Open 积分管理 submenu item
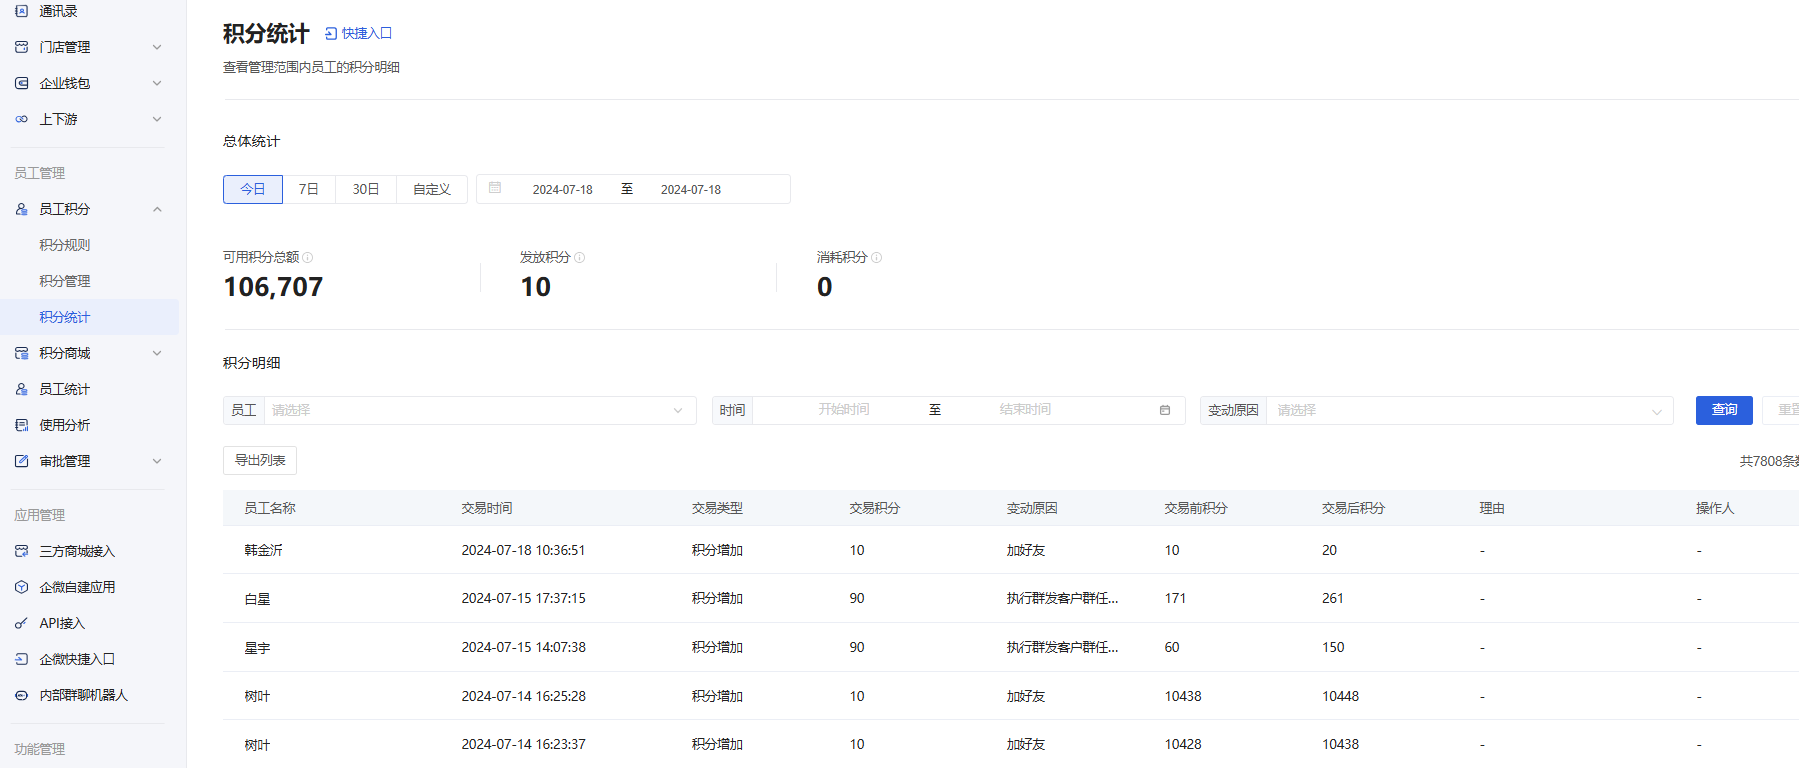The image size is (1799, 768). (65, 281)
